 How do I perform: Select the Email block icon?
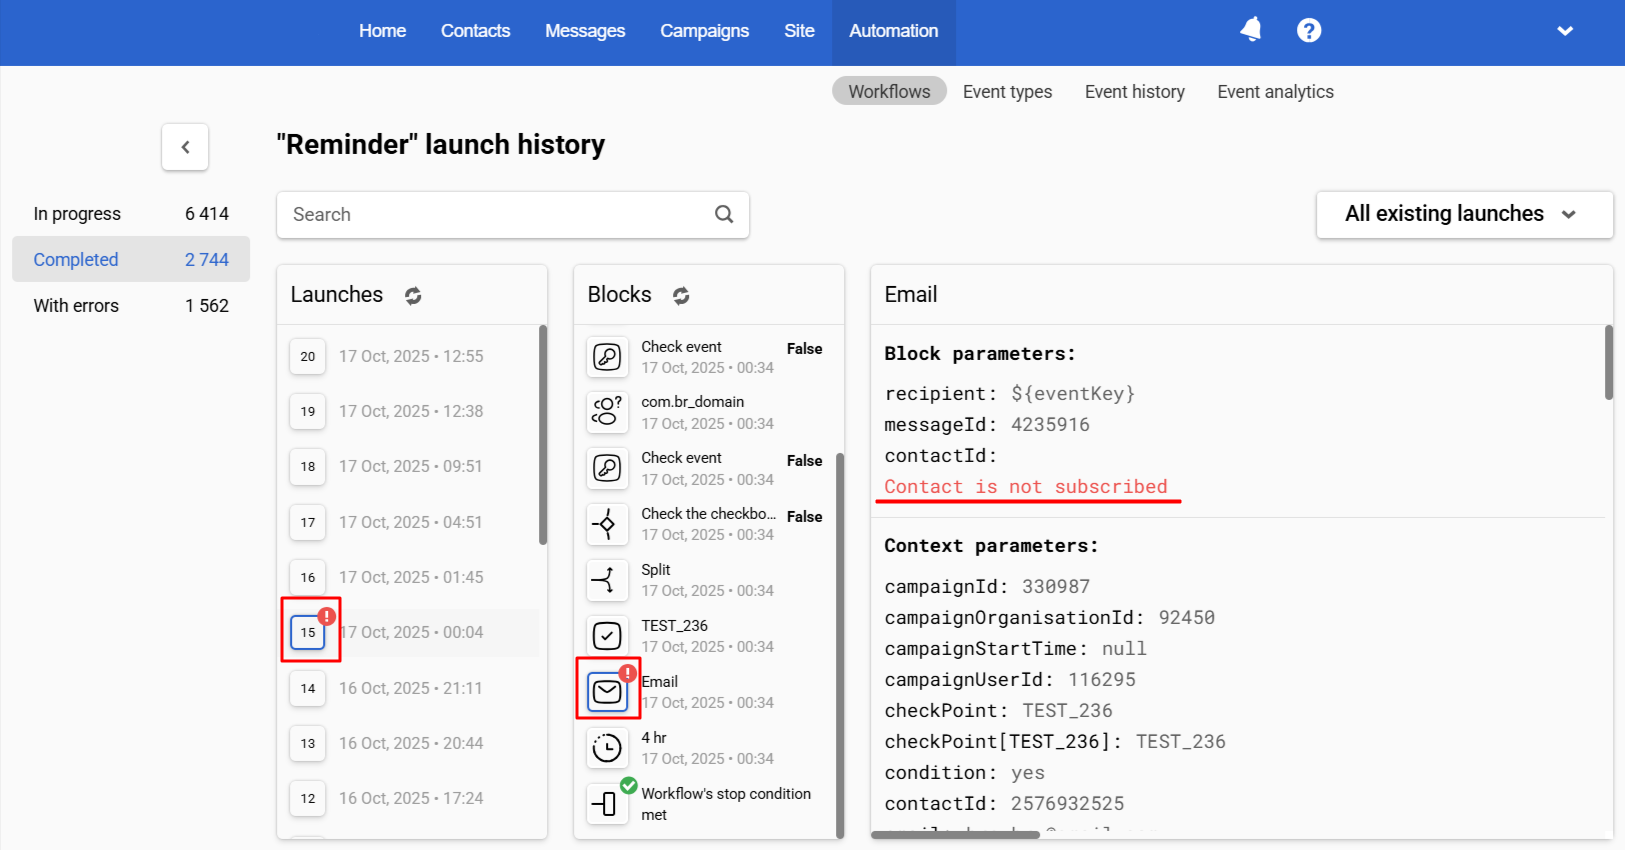coord(607,691)
